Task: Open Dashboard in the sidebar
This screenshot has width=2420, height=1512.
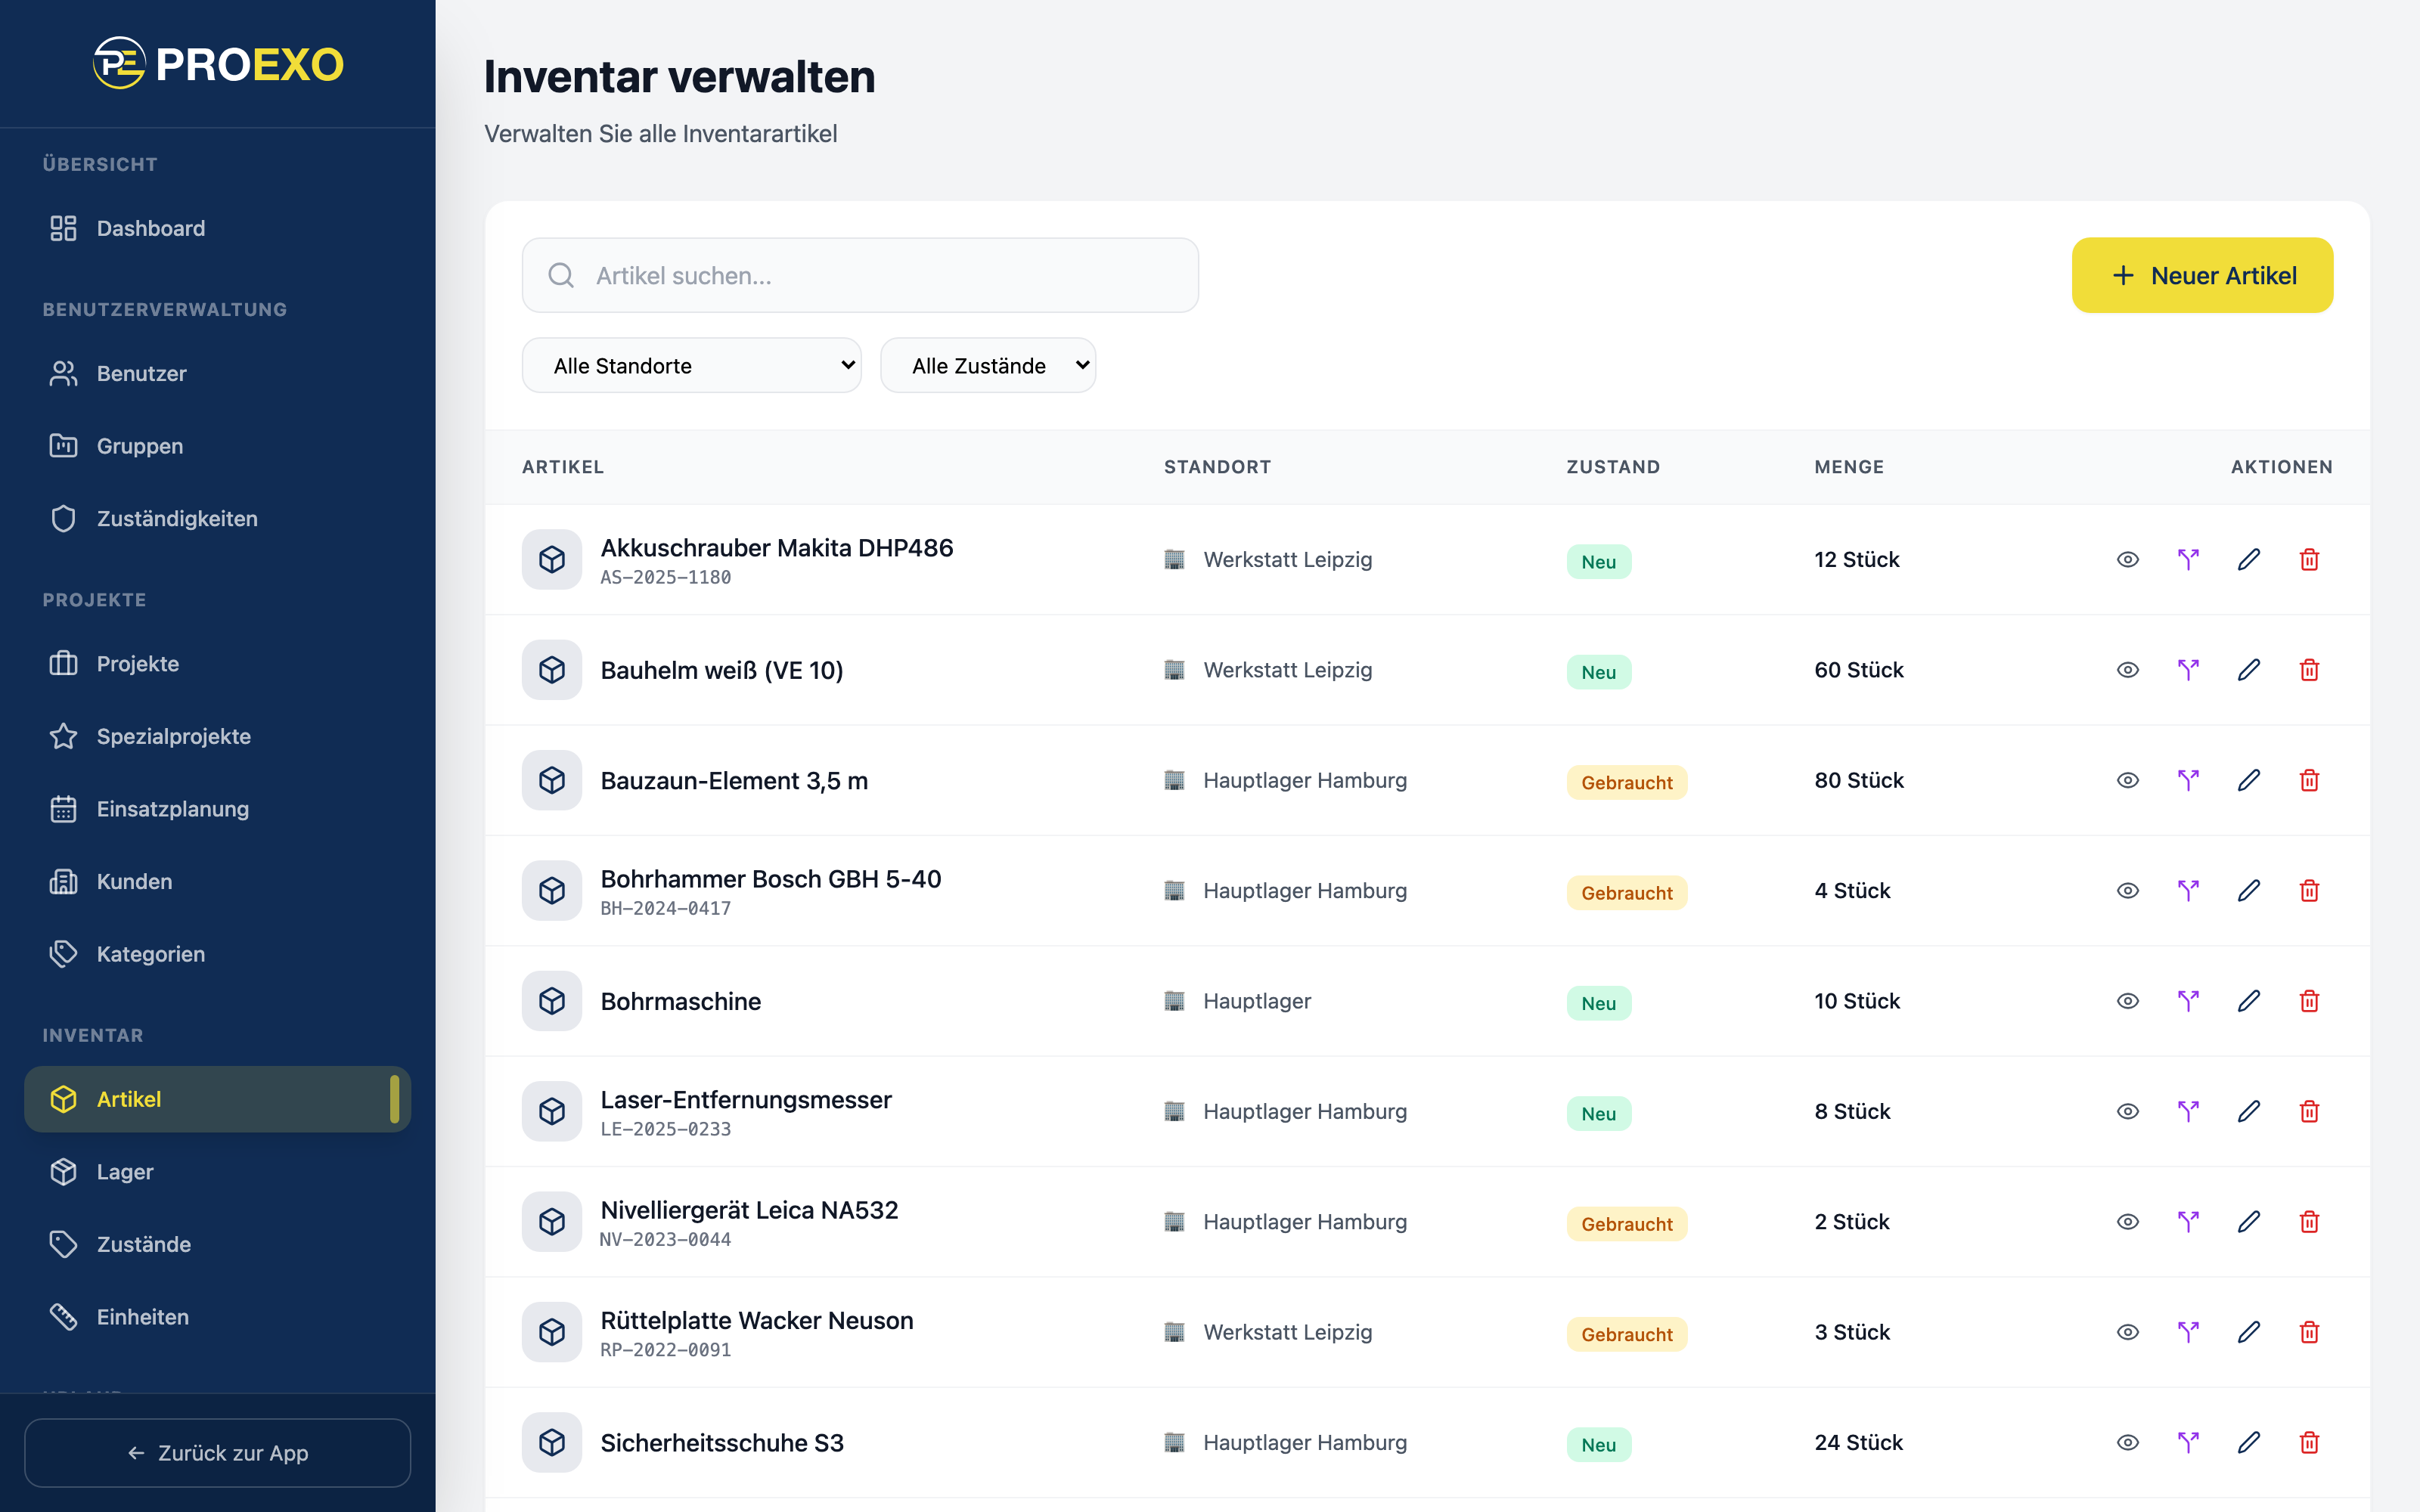Action: [x=218, y=228]
